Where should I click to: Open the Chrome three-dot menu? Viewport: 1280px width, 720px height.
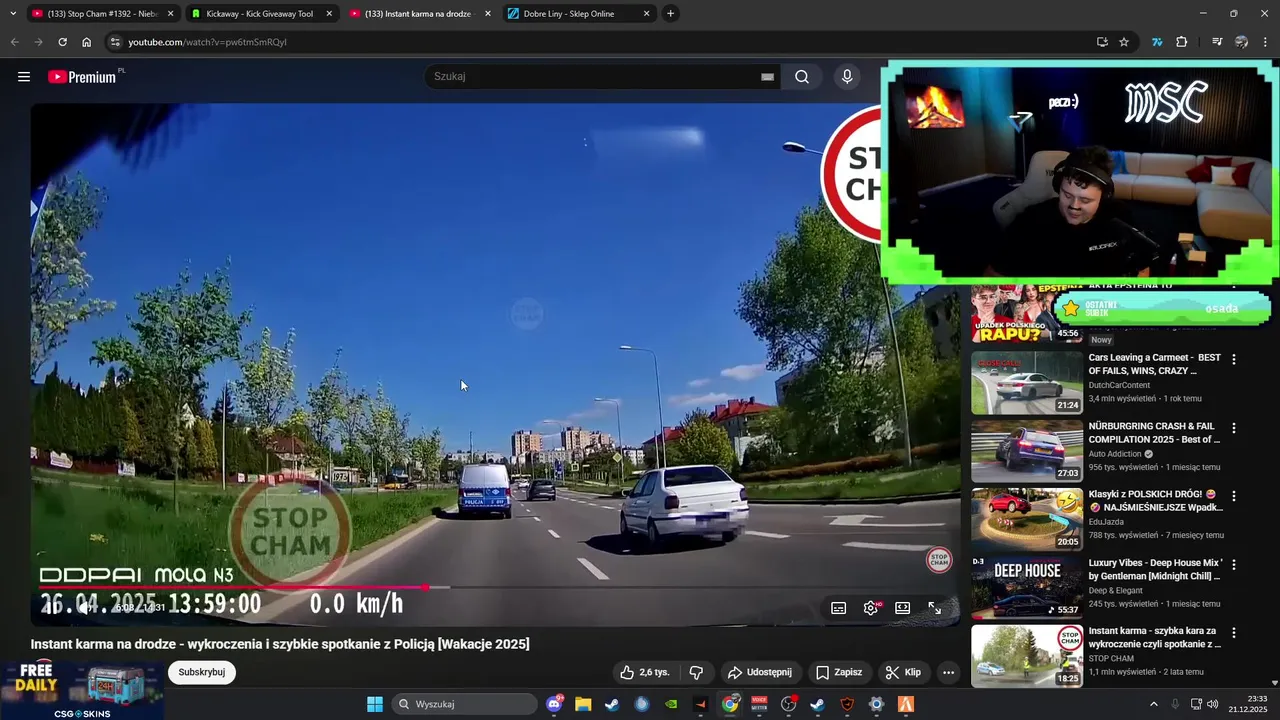point(1266,42)
